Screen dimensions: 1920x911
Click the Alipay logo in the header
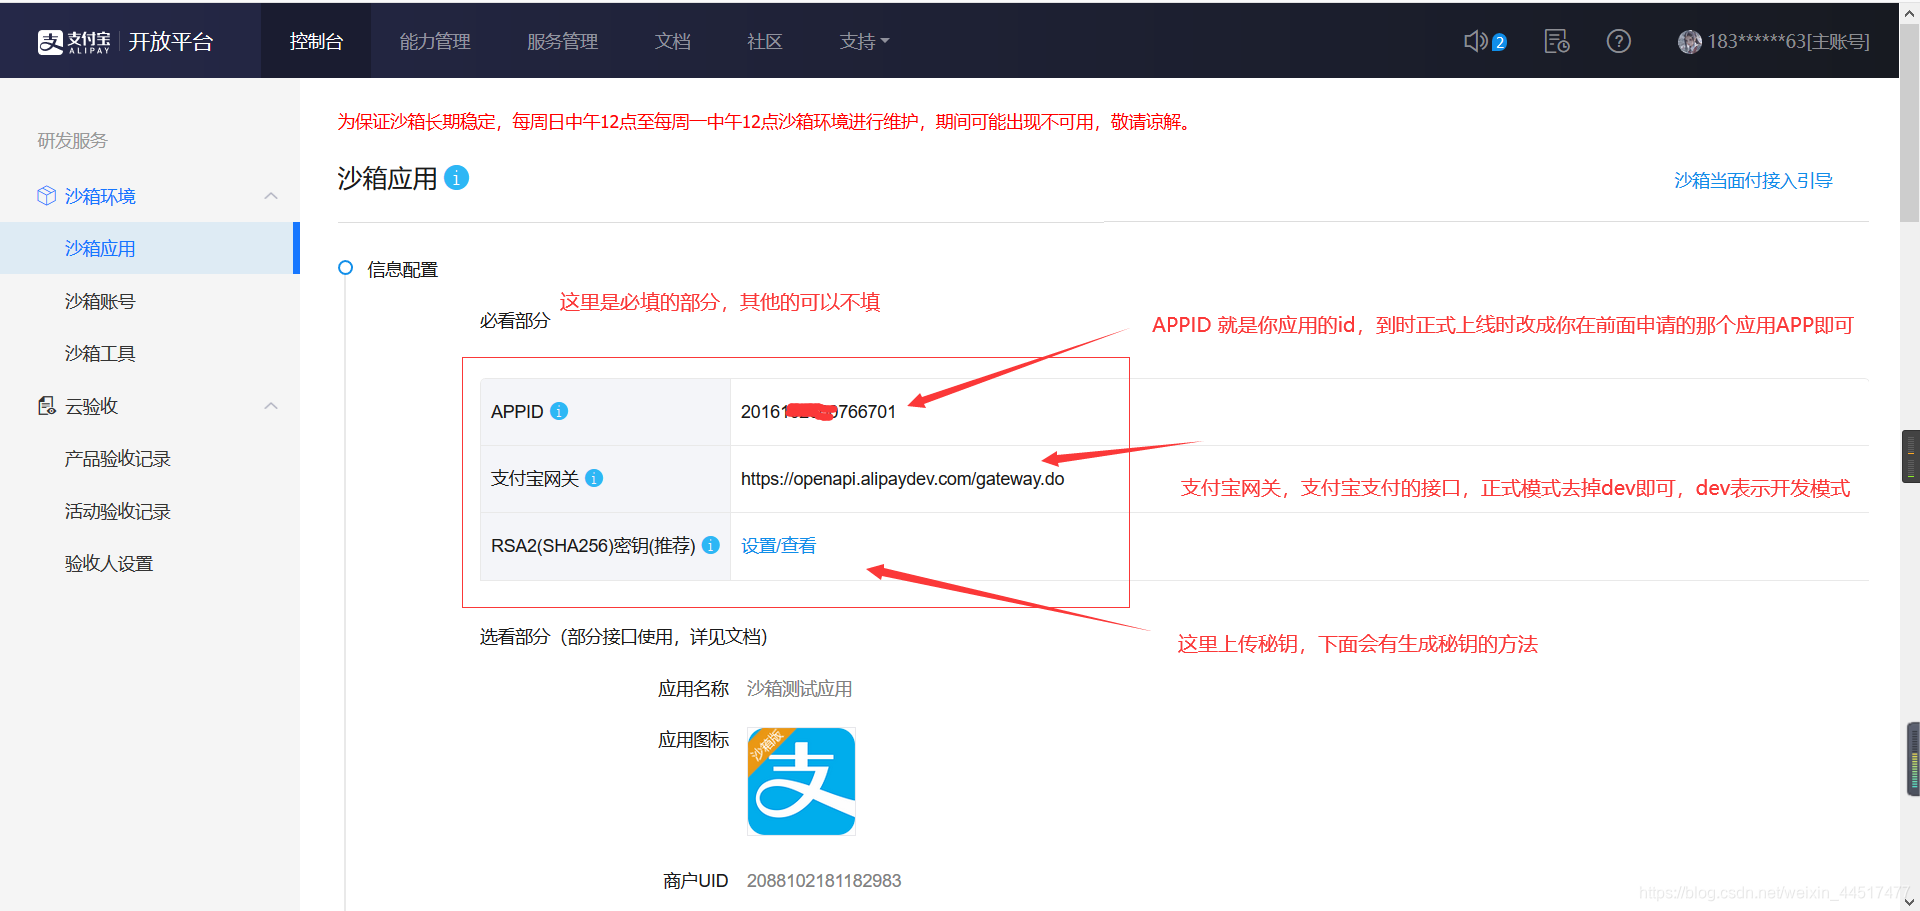point(74,41)
